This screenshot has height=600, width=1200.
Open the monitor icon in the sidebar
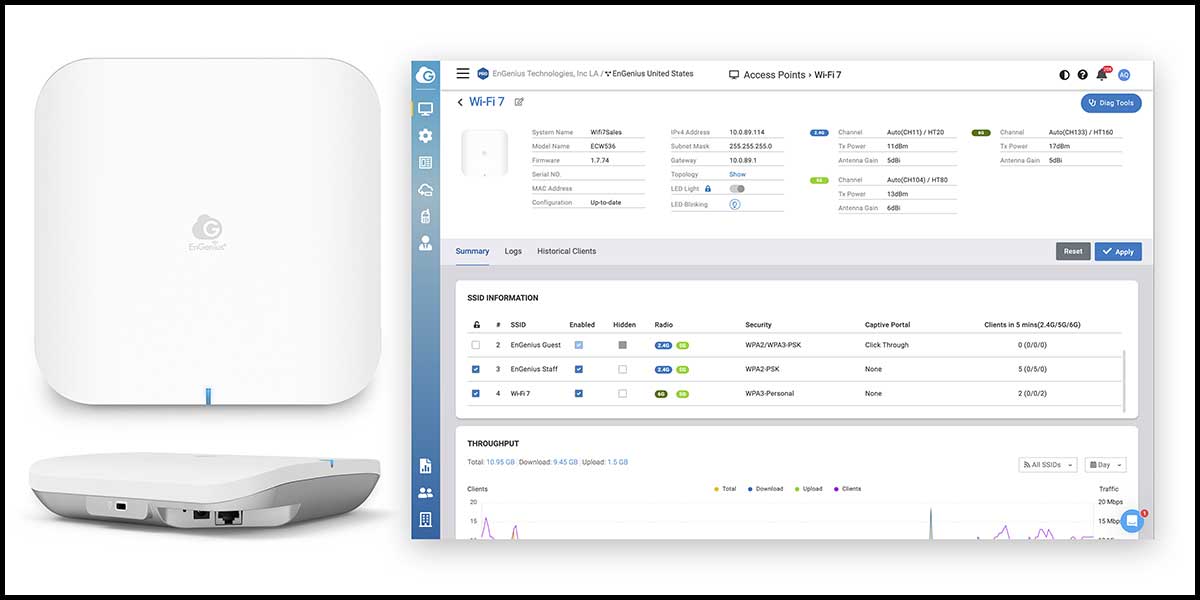425,109
